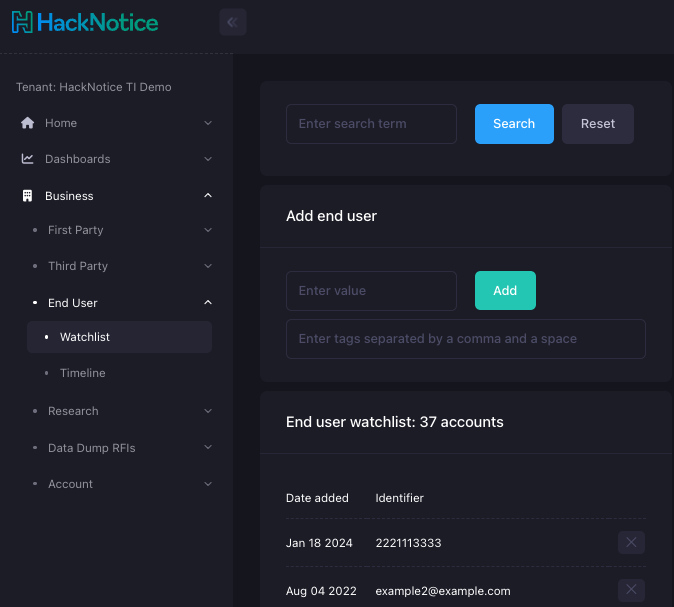Select Watchlist in the sidebar
674x607 pixels.
click(85, 337)
